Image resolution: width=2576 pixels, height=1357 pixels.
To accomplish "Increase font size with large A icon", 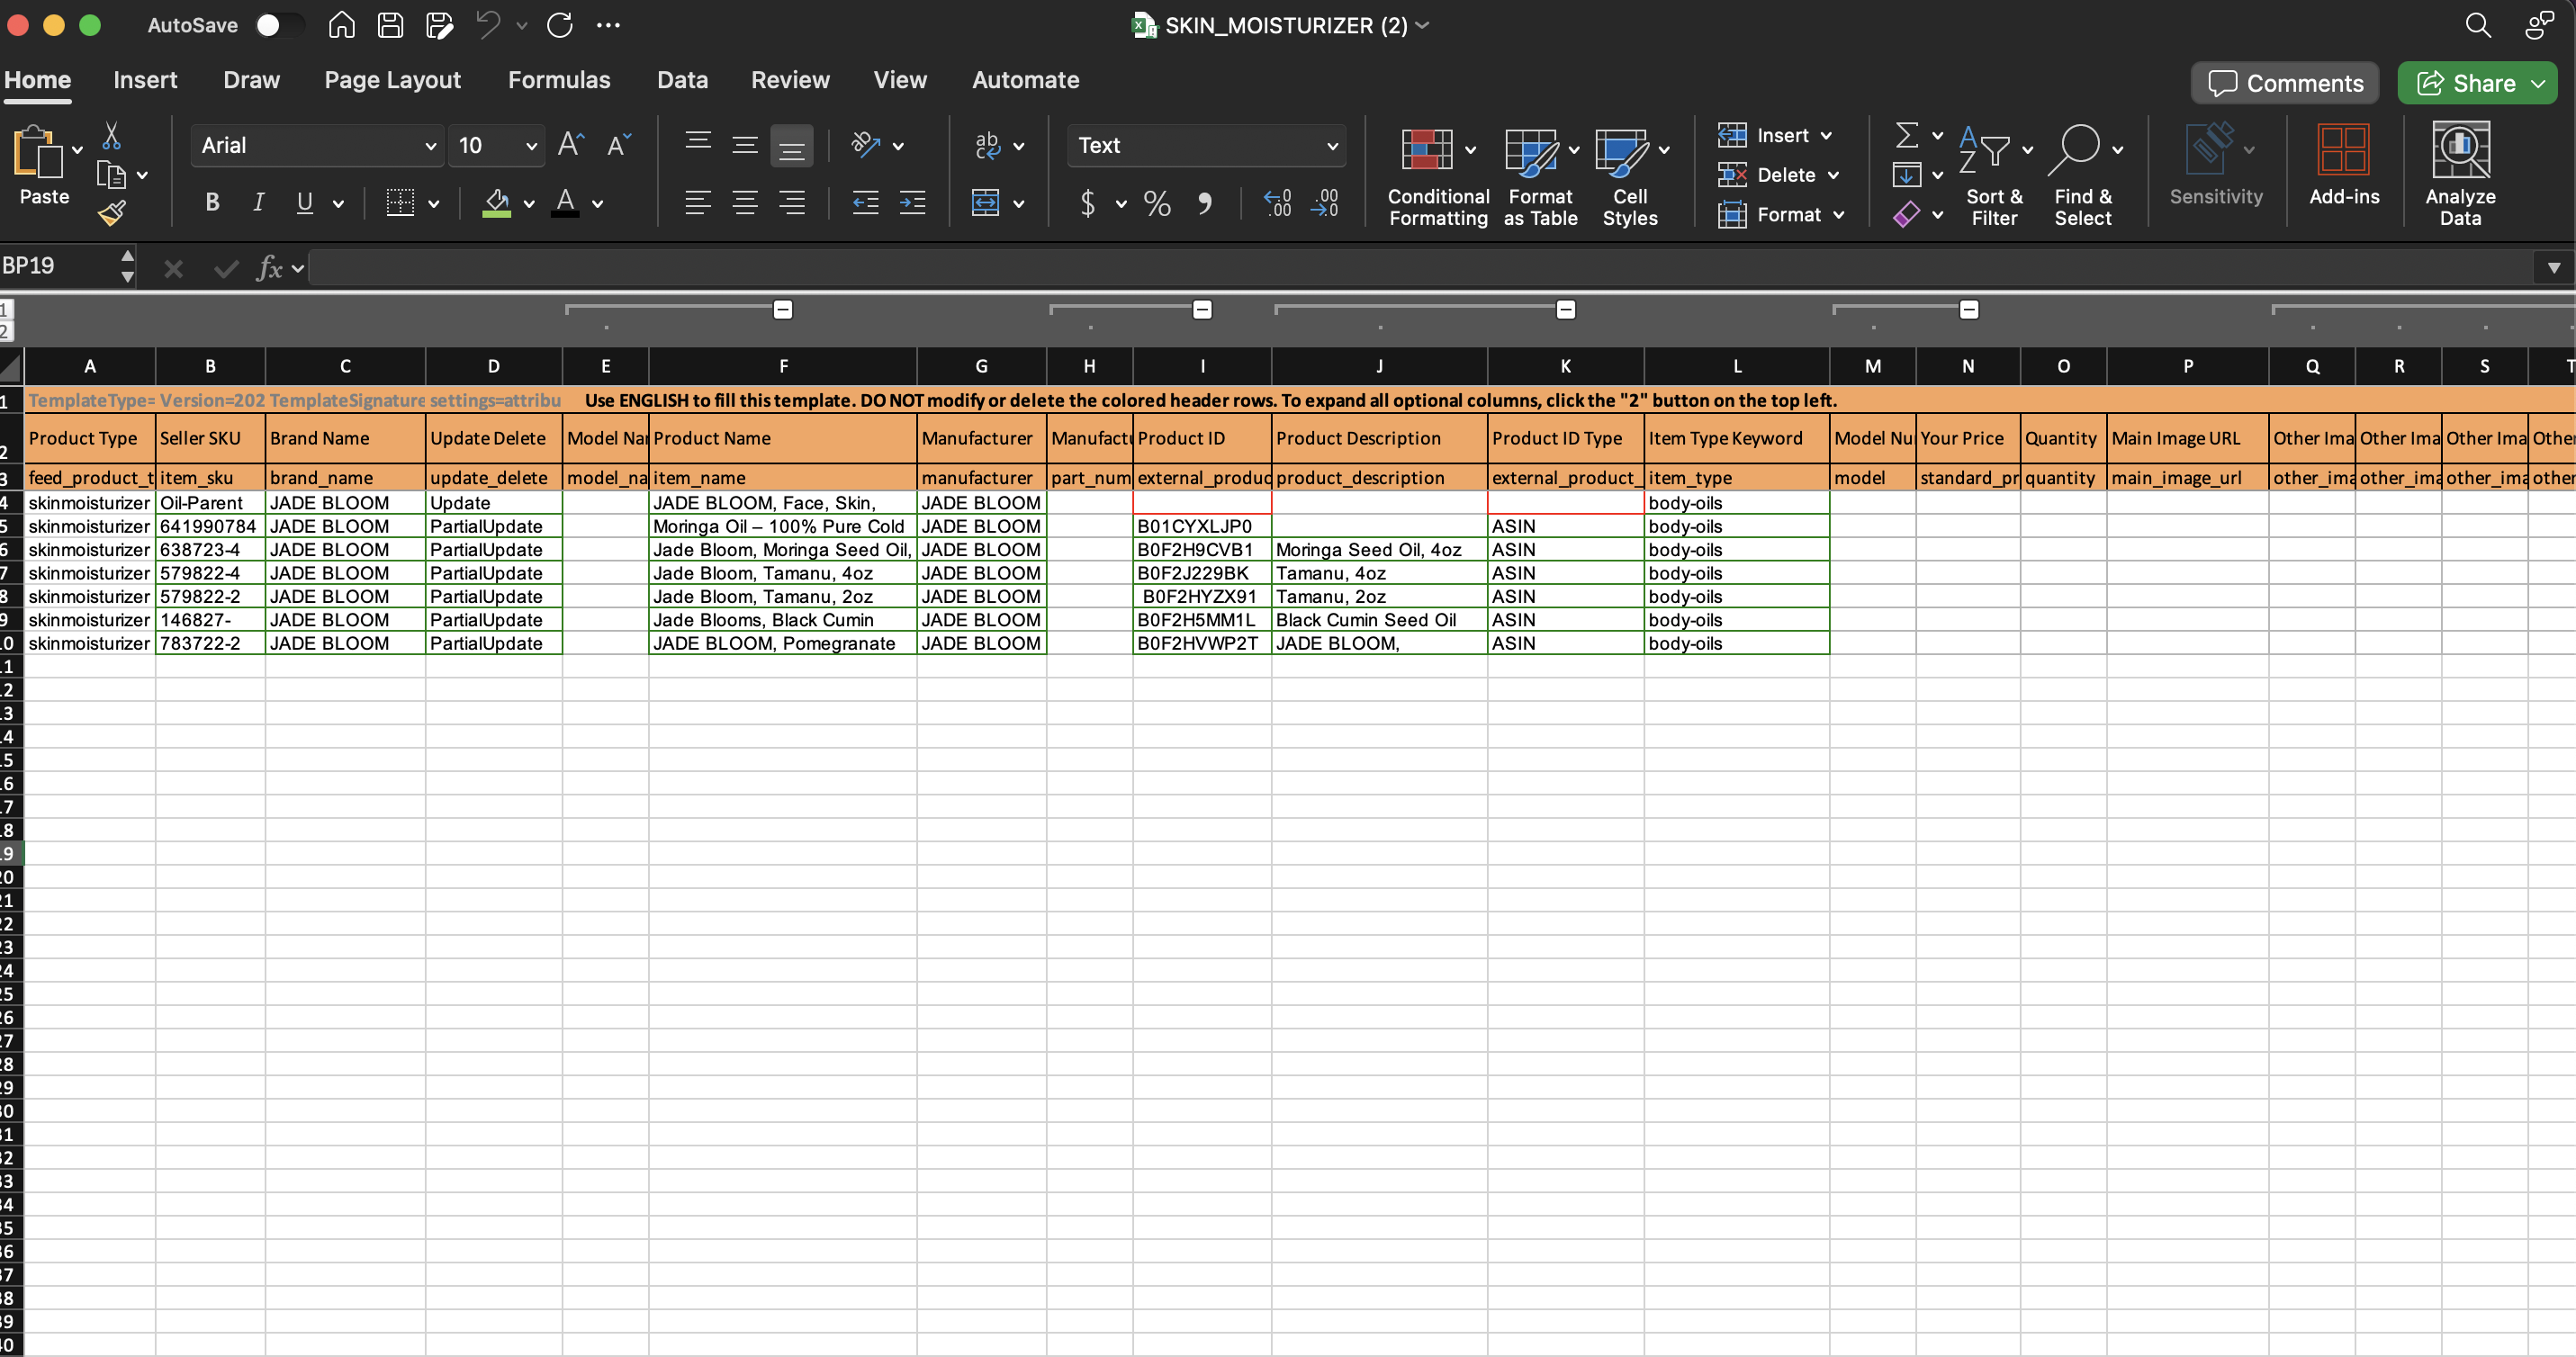I will point(570,145).
